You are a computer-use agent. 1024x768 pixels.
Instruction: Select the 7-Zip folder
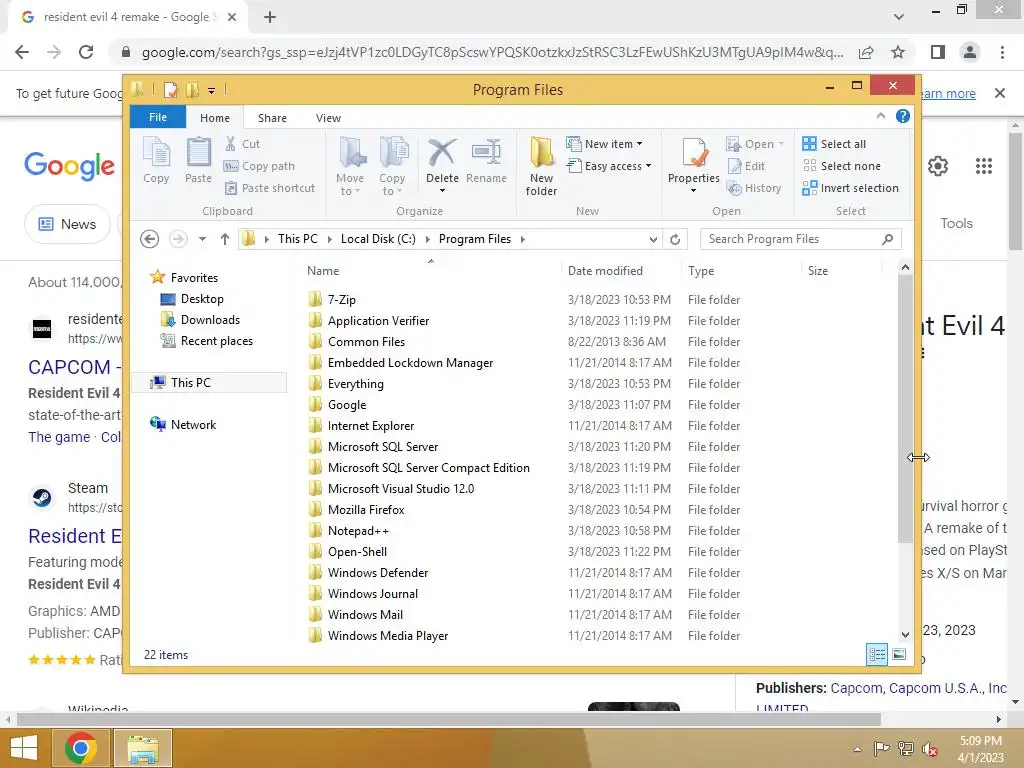332,299
